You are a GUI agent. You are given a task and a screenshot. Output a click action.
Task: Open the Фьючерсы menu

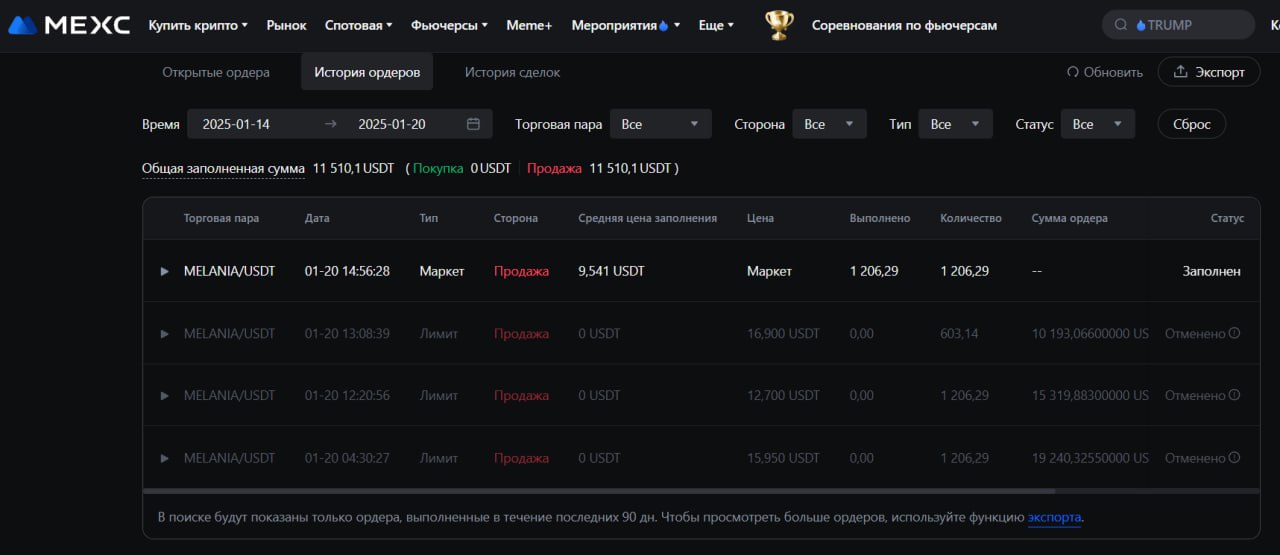(x=450, y=25)
